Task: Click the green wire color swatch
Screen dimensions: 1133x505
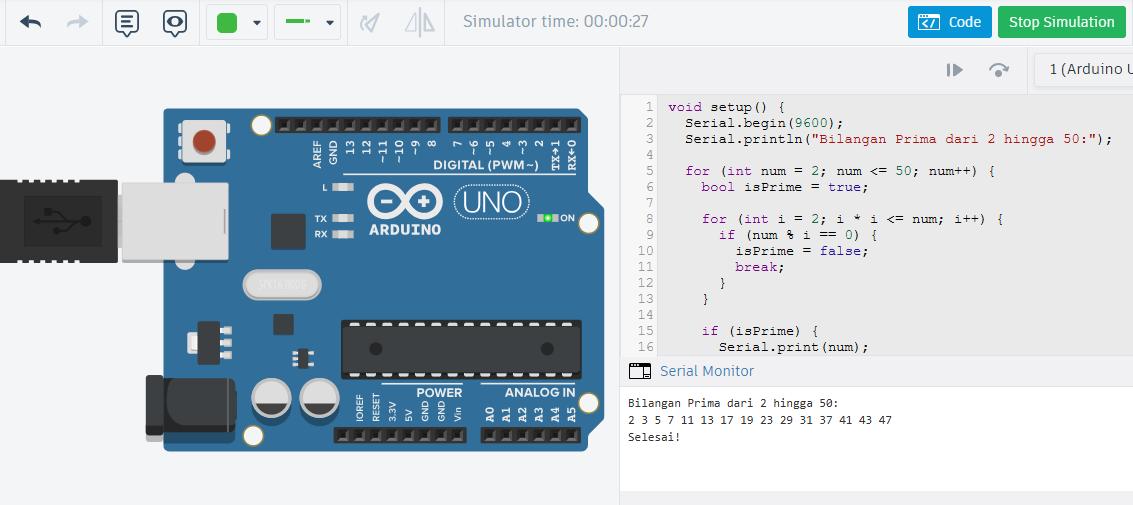Action: pos(227,23)
